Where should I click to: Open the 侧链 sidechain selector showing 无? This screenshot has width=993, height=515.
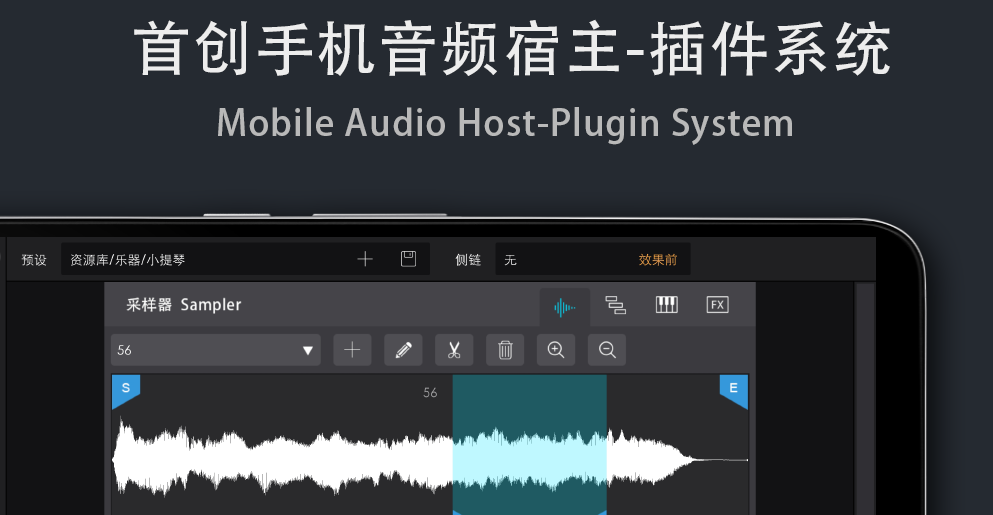tap(560, 260)
